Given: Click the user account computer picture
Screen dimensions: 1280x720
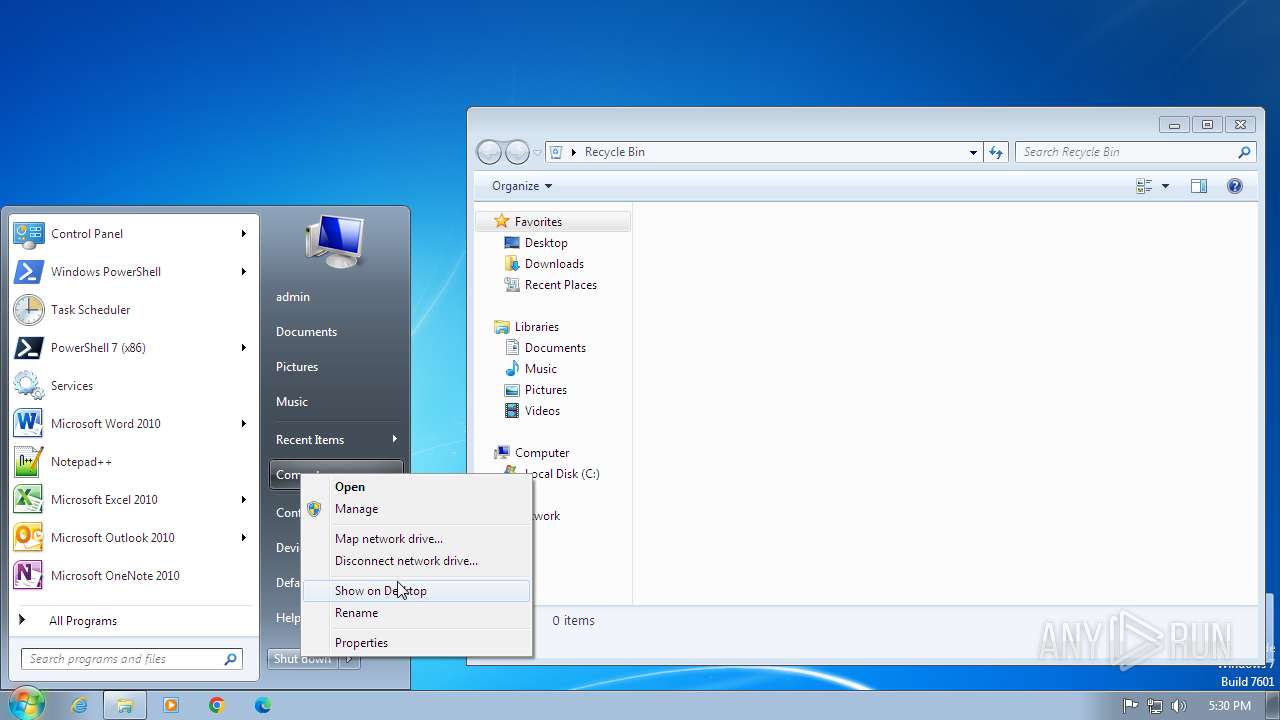Looking at the screenshot, I should point(335,241).
